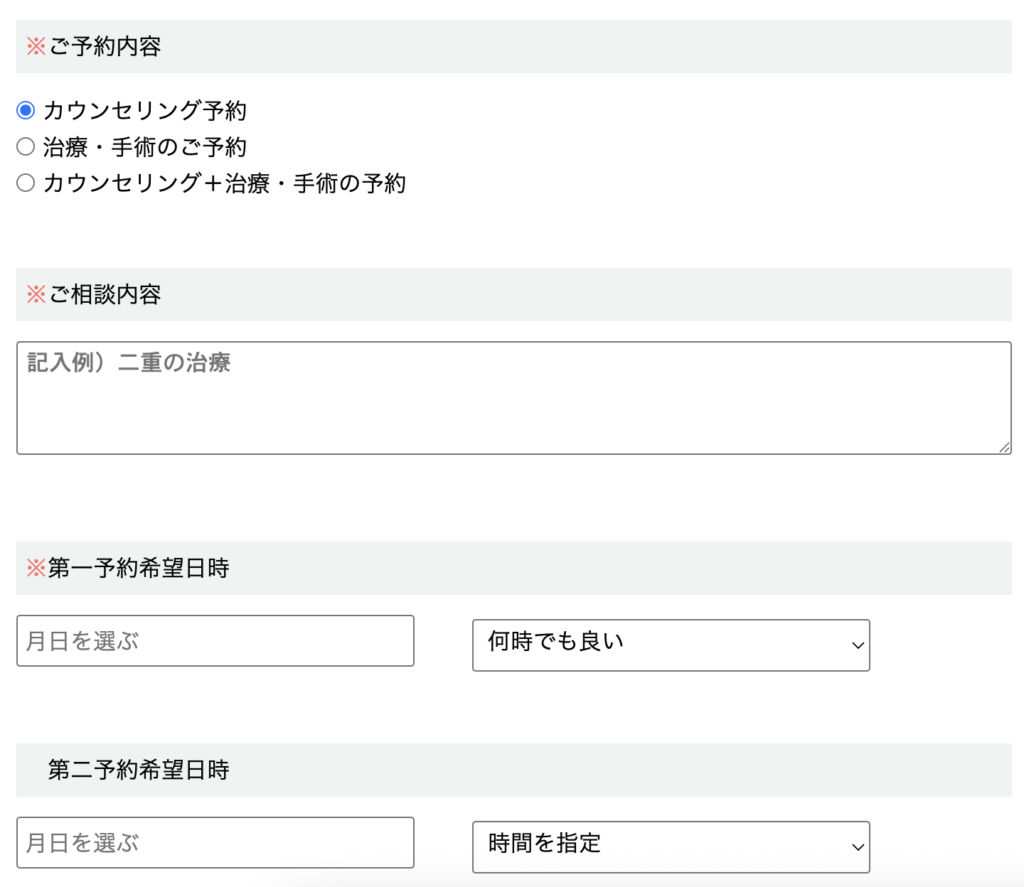This screenshot has height=887, width=1024.
Task: Open the 時間を指定 time dropdown
Action: pos(670,845)
